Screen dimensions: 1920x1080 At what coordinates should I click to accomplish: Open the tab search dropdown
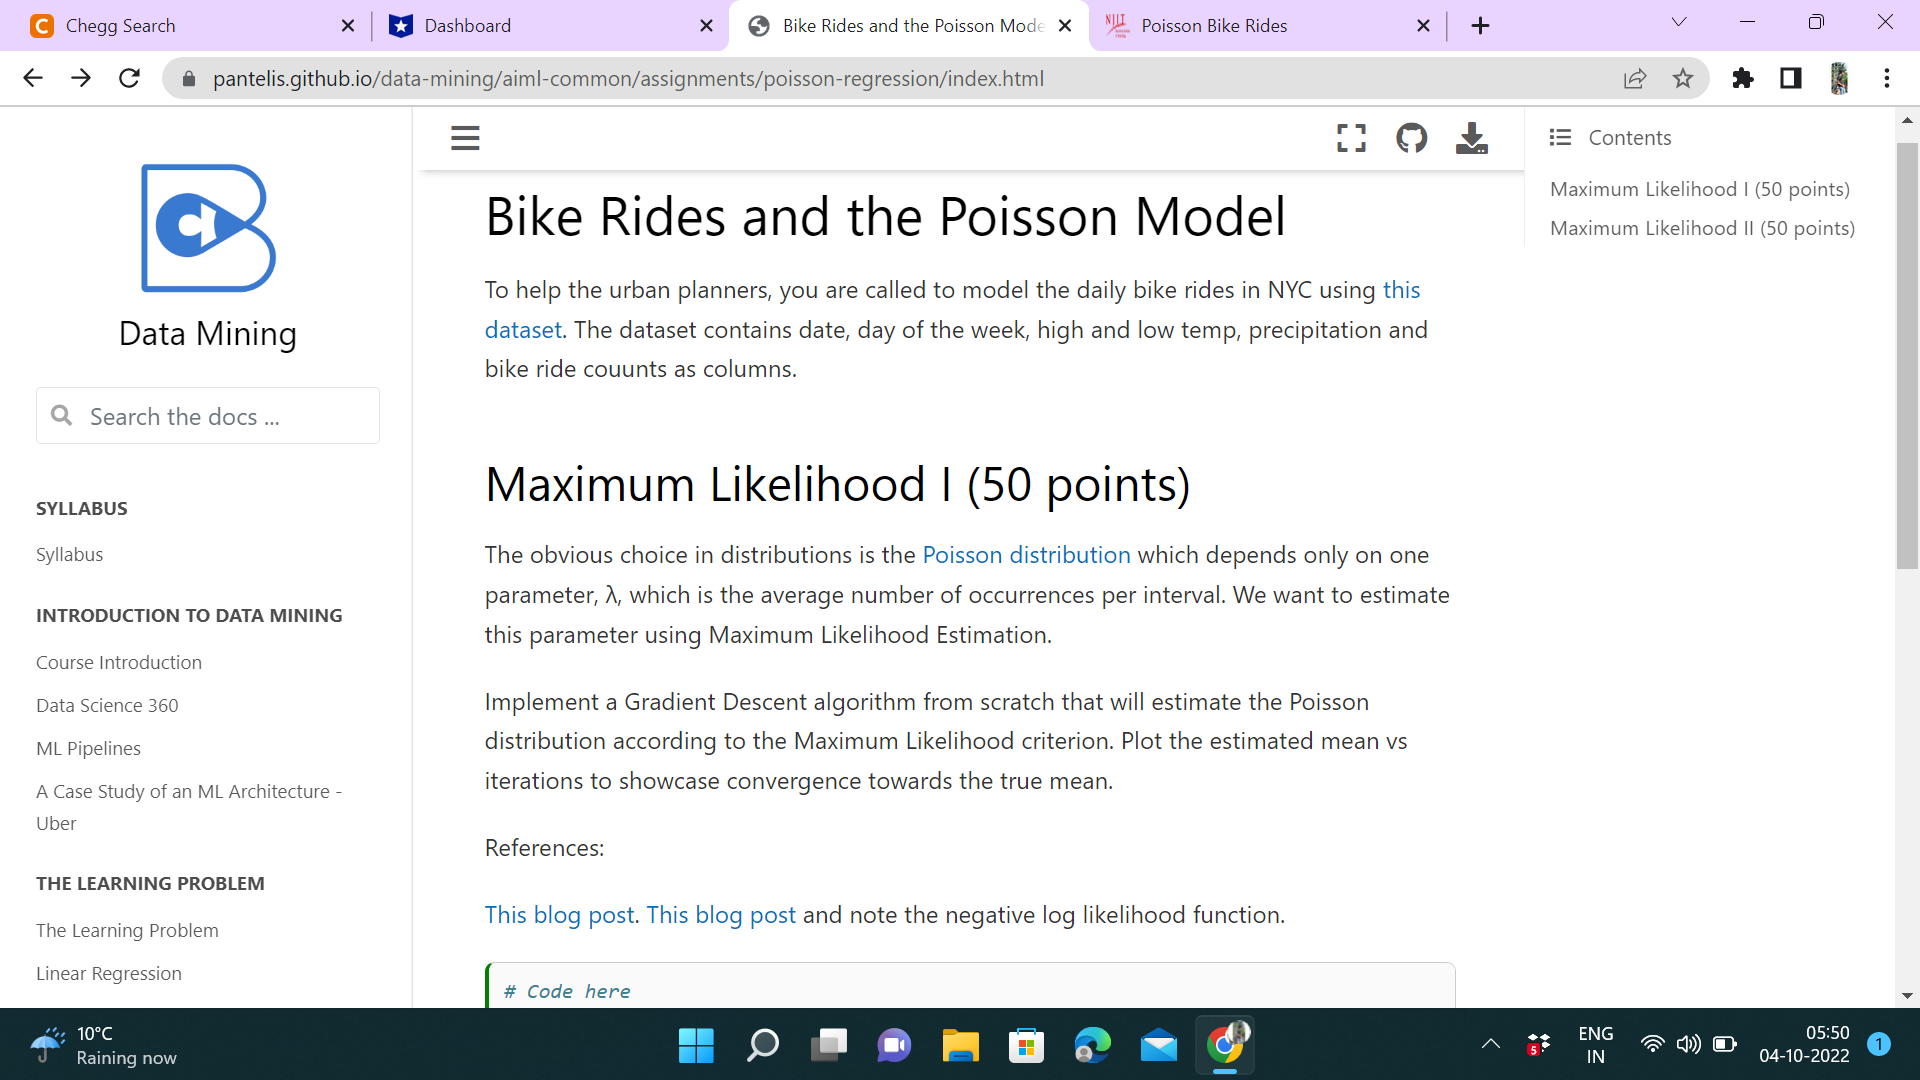(x=1678, y=21)
